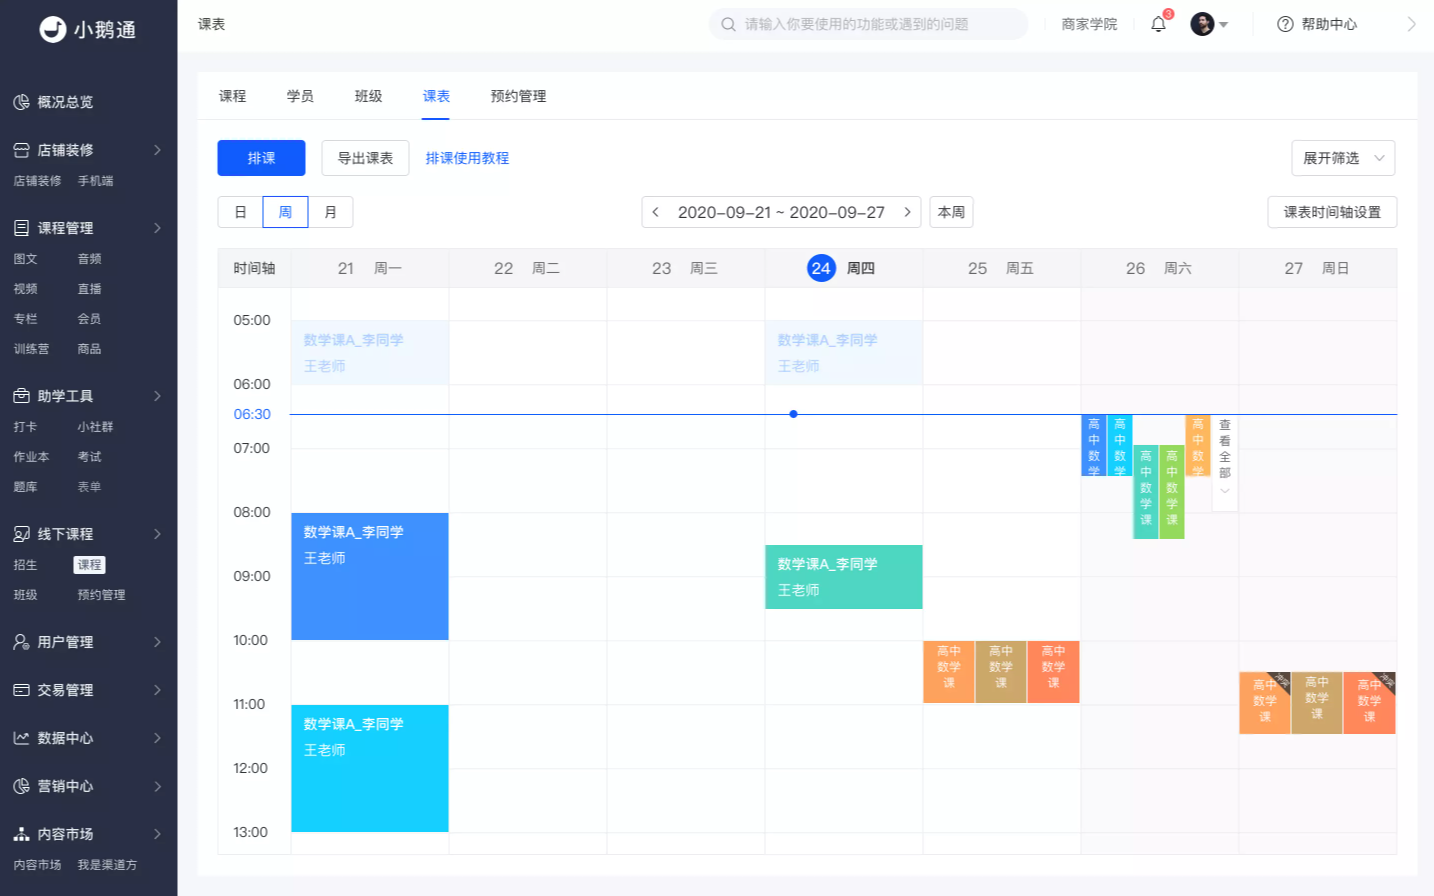Click the 店铺装修 shop icon
1434x896 pixels.
pyautogui.click(x=21, y=150)
